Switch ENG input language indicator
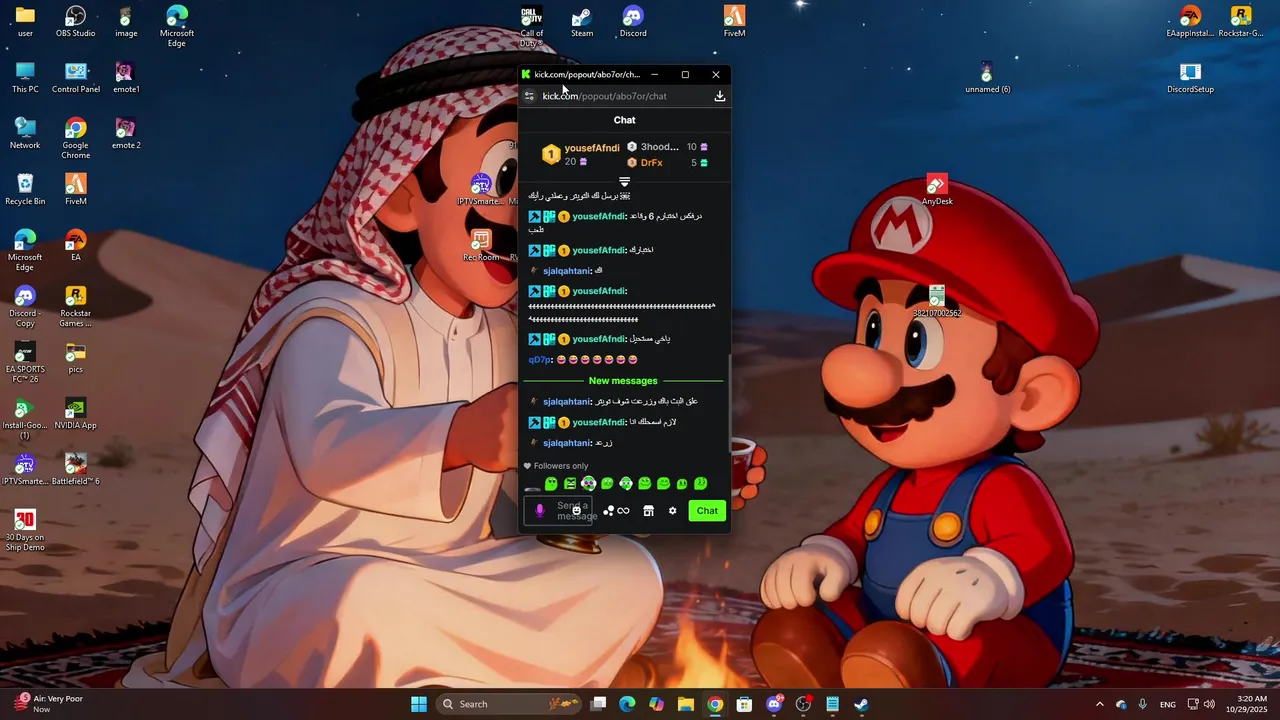 pyautogui.click(x=1167, y=704)
